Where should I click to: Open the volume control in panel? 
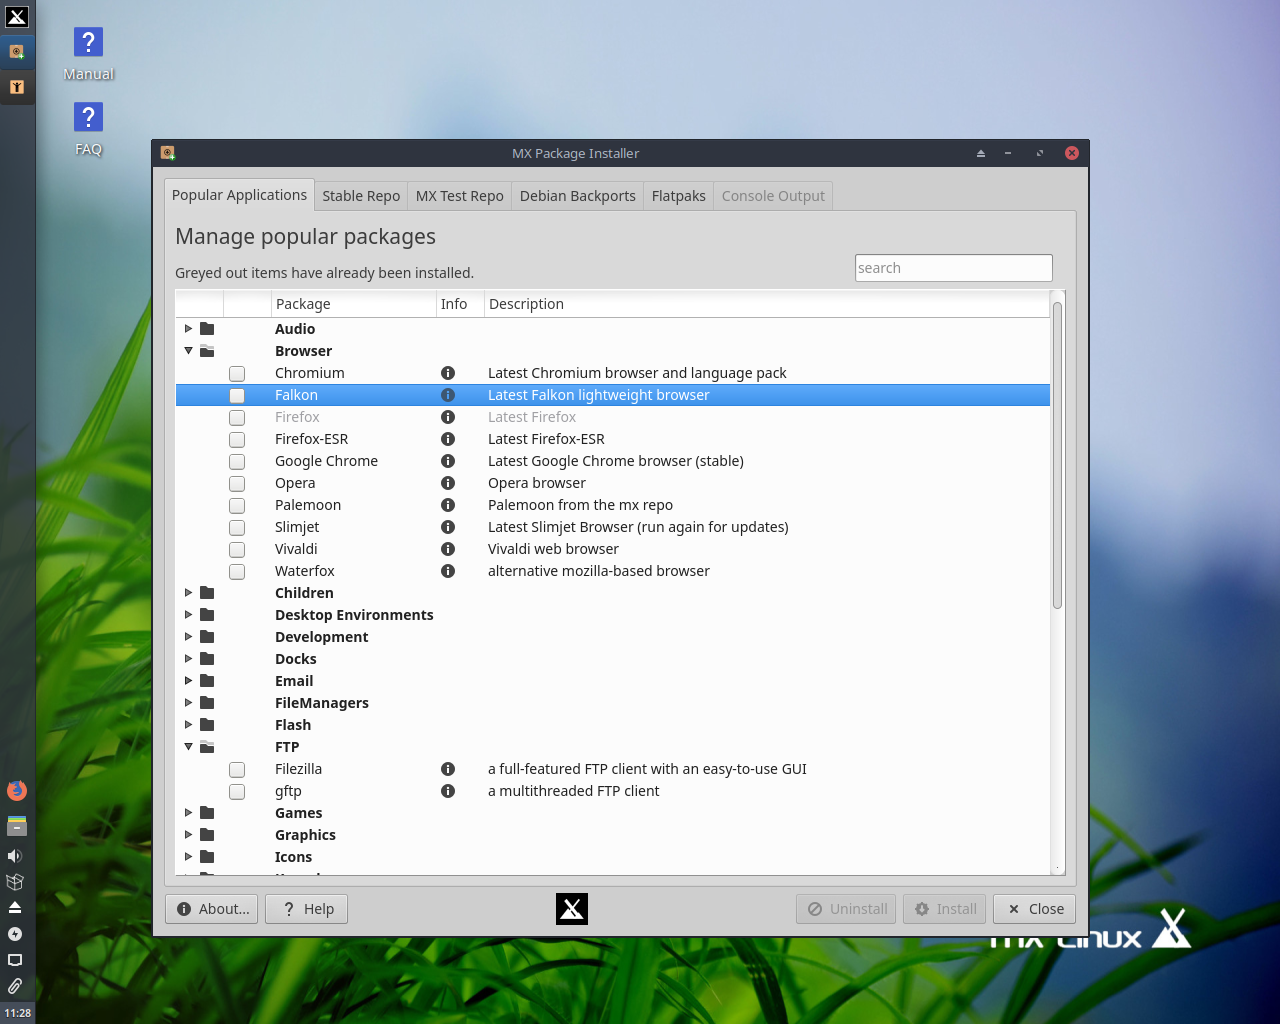15,856
